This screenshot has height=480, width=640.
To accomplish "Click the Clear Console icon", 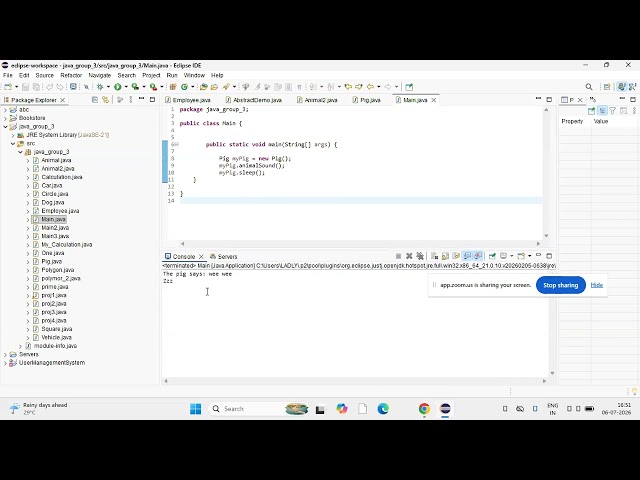I will click(x=434, y=256).
